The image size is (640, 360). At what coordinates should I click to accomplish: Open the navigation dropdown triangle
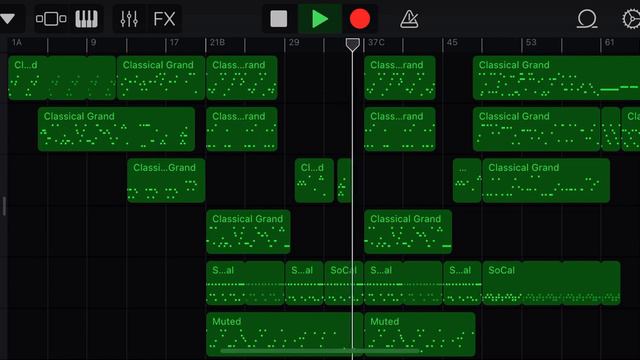click(x=7, y=18)
